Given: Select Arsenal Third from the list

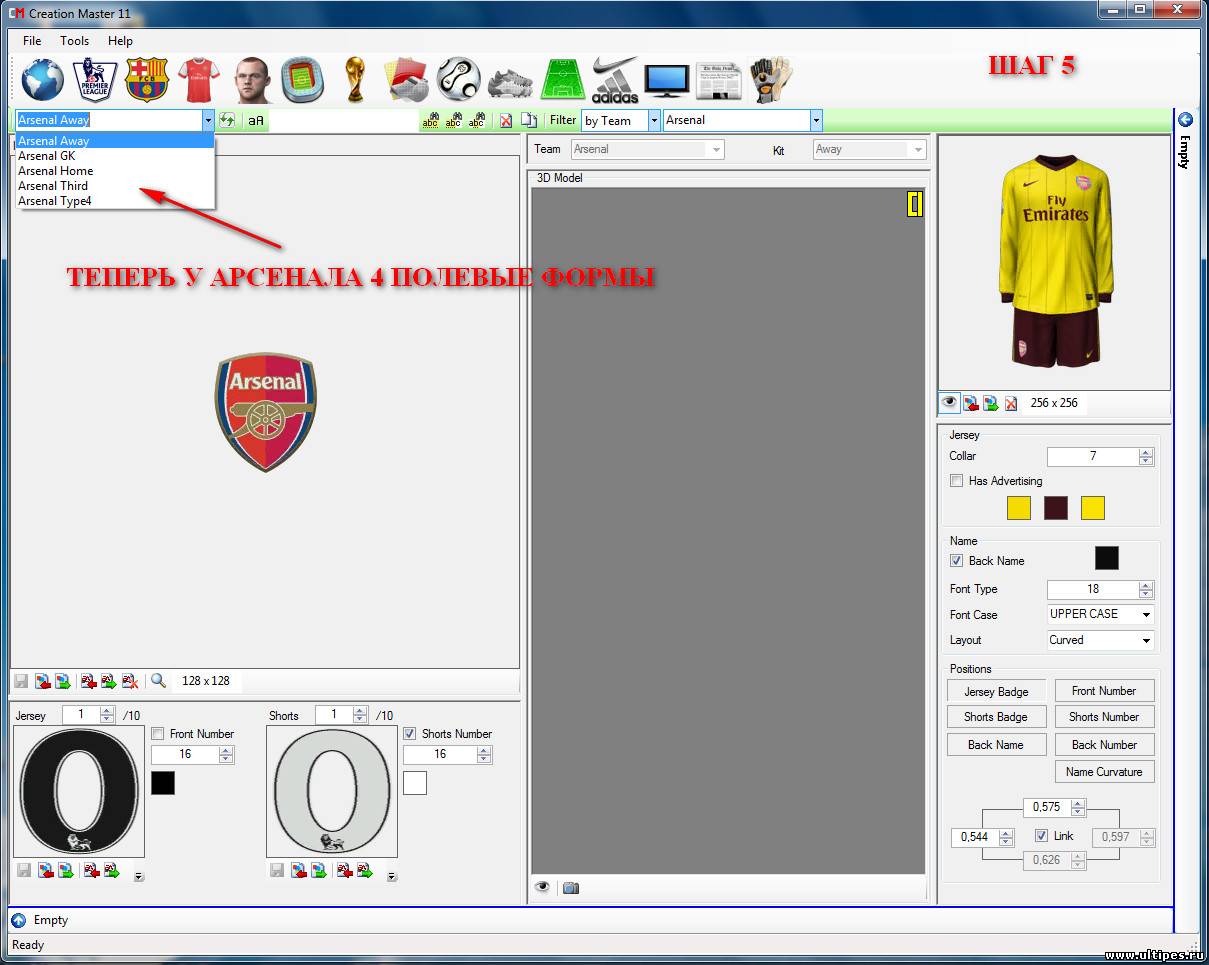Looking at the screenshot, I should (53, 186).
